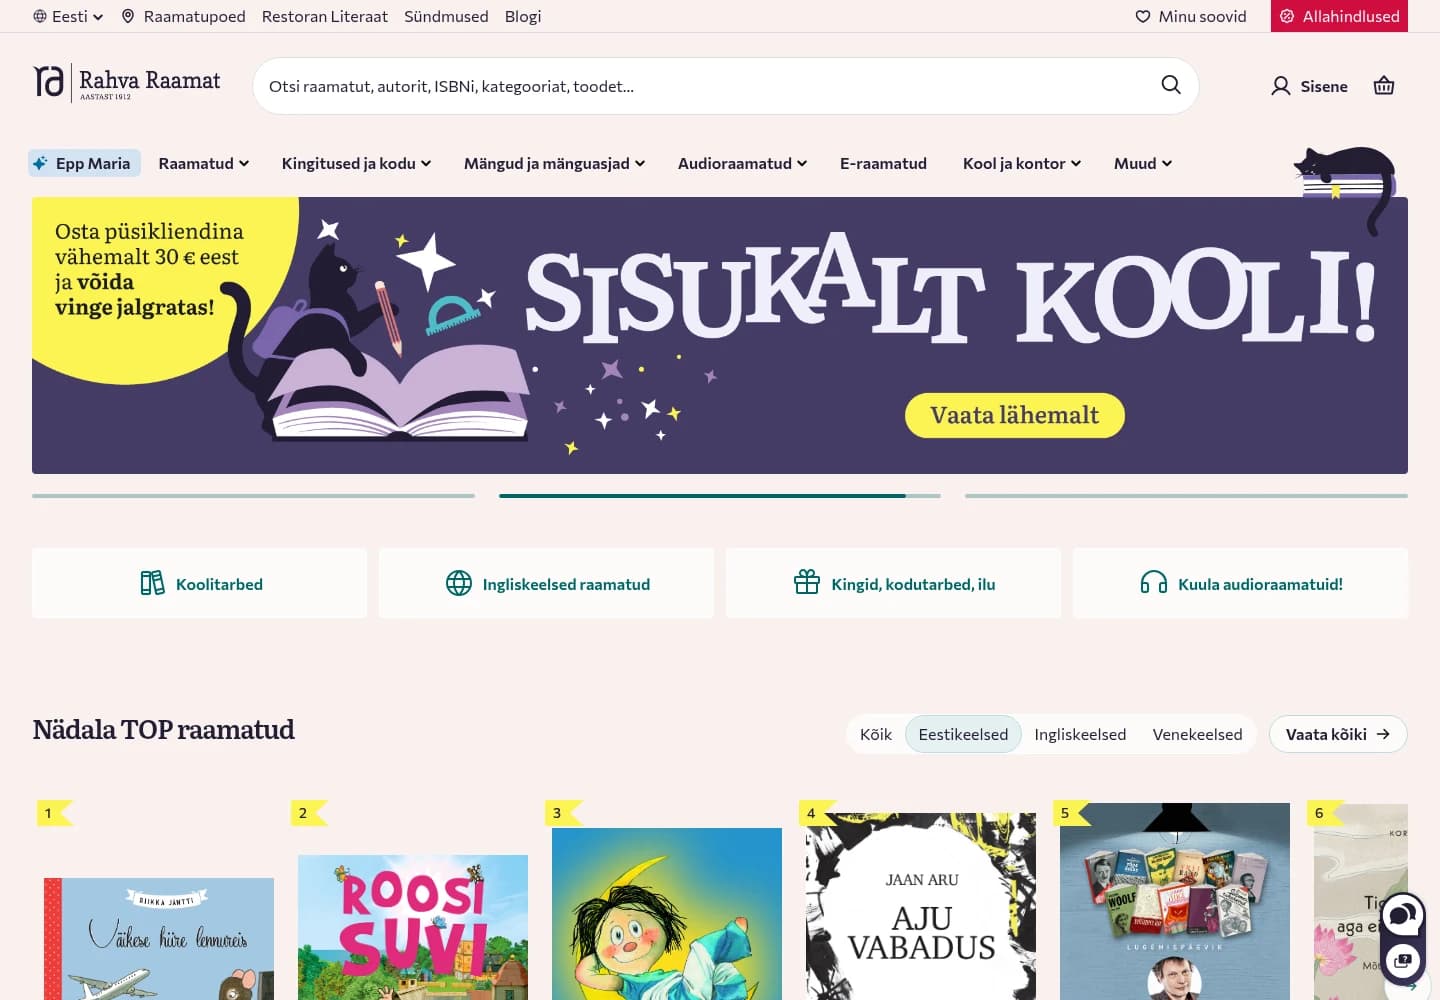The height and width of the screenshot is (1000, 1440).
Task: Select the Kõik filter
Action: 876,734
